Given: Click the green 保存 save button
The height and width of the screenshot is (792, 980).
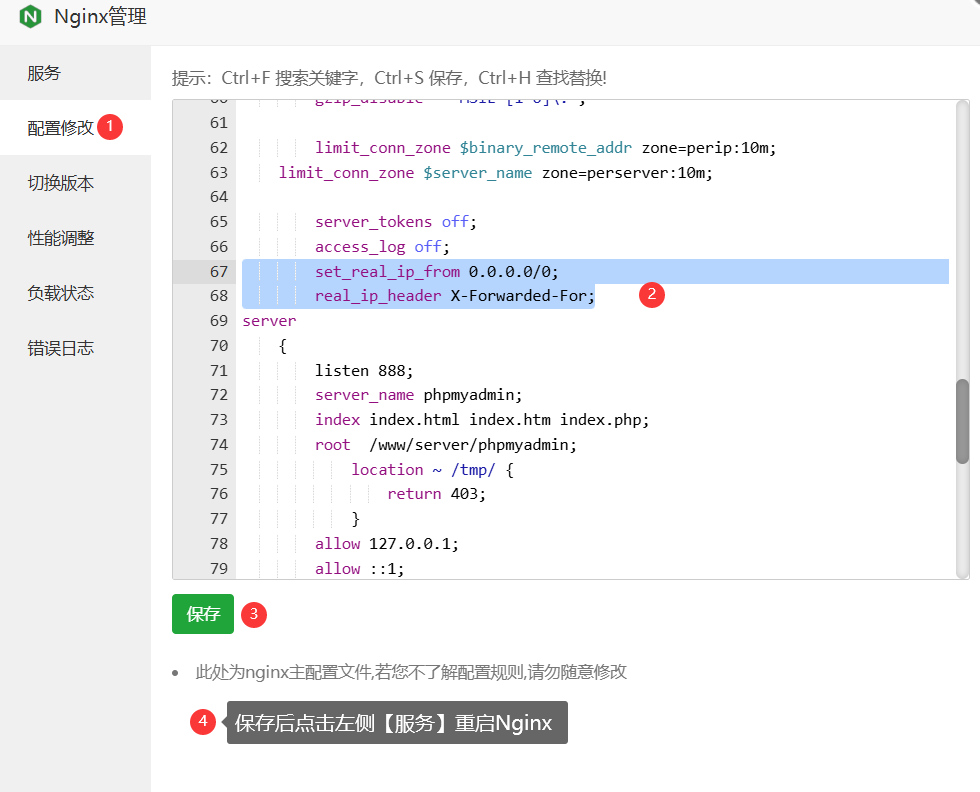Looking at the screenshot, I should click(x=202, y=614).
